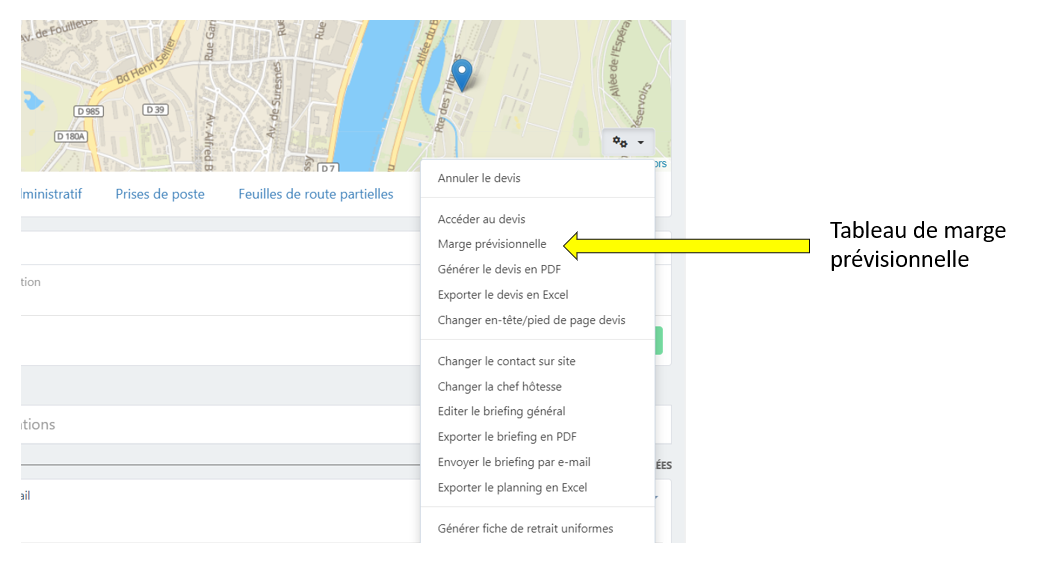Click the partially visible "Administratif" tab

click(52, 194)
